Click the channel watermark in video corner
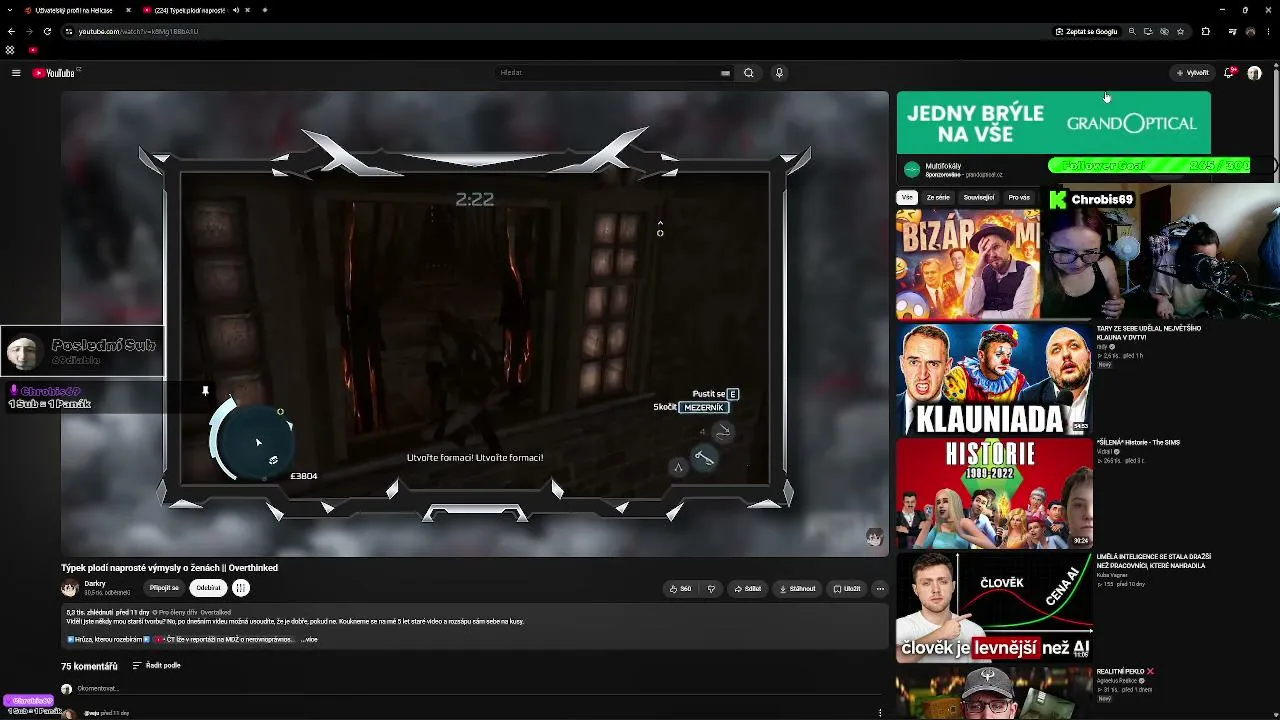 point(874,537)
